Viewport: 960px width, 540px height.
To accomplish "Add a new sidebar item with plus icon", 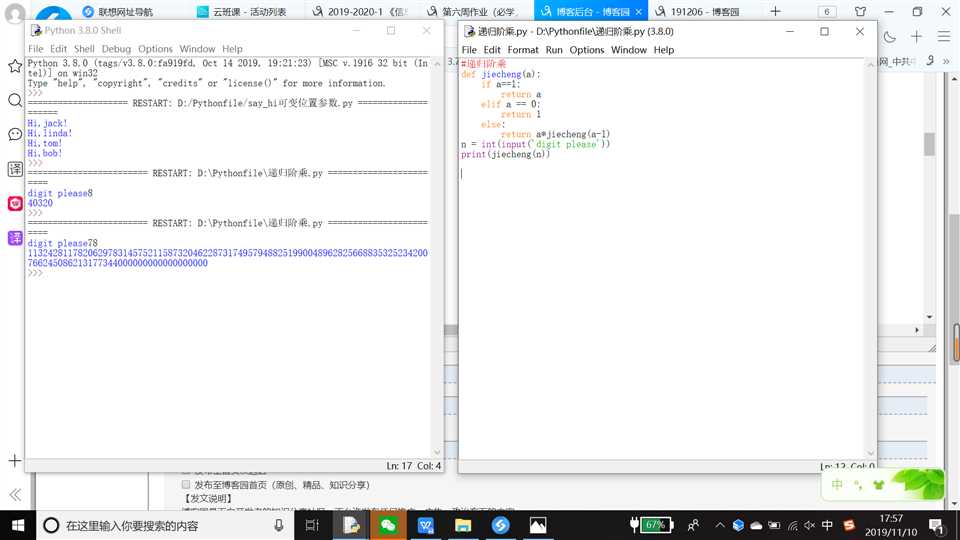I will [x=15, y=460].
